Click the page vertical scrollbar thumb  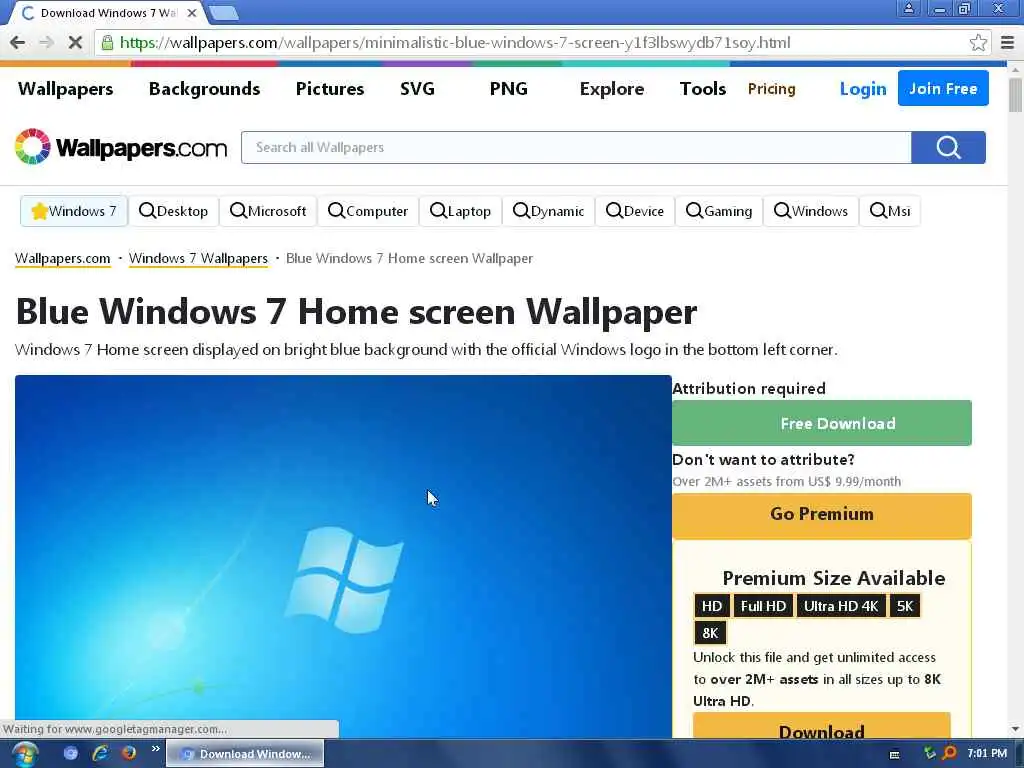1015,95
